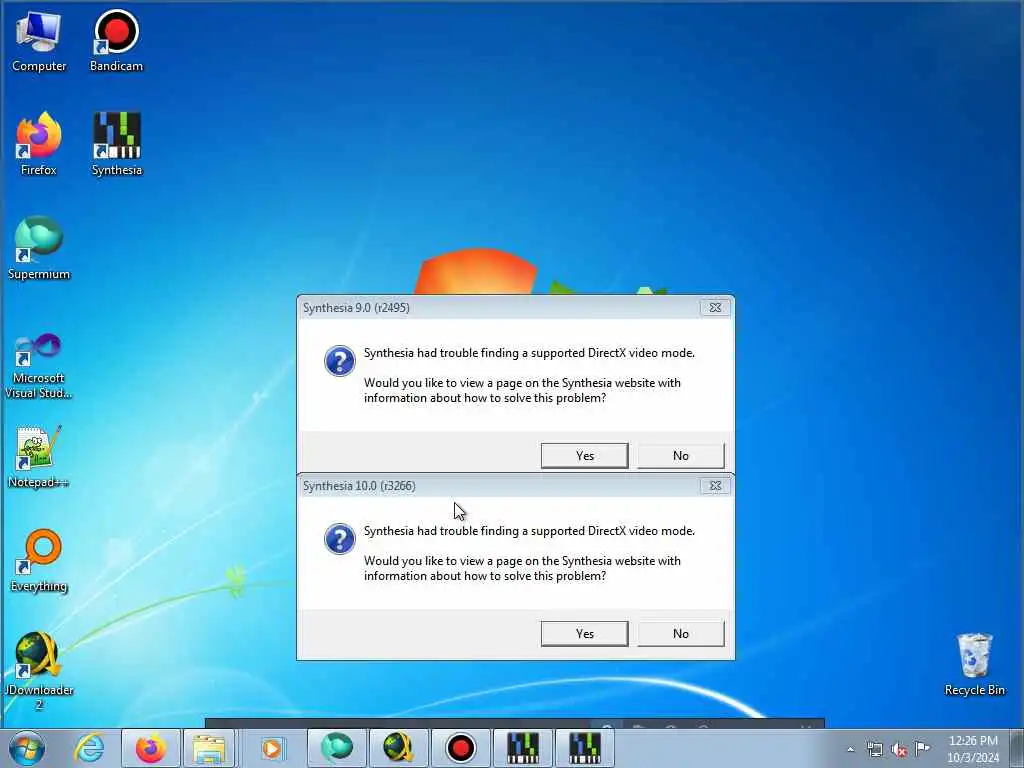Open the Action Center flag icon
This screenshot has width=1024, height=768.
click(x=922, y=748)
